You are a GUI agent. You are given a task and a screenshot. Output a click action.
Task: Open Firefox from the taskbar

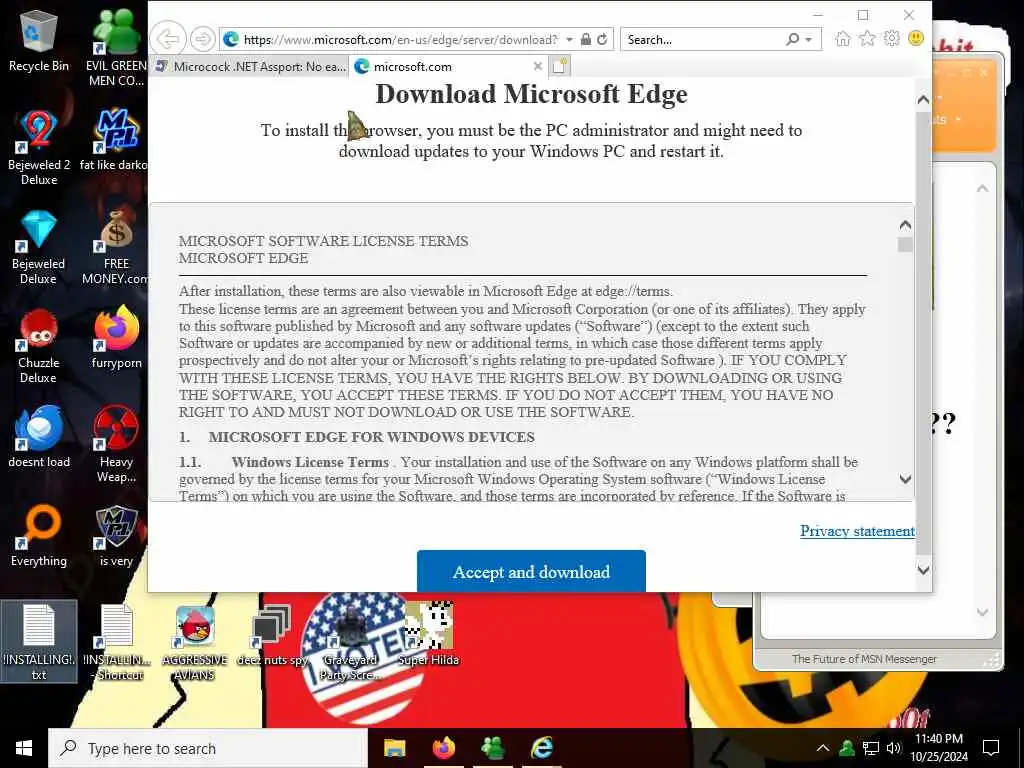(443, 748)
